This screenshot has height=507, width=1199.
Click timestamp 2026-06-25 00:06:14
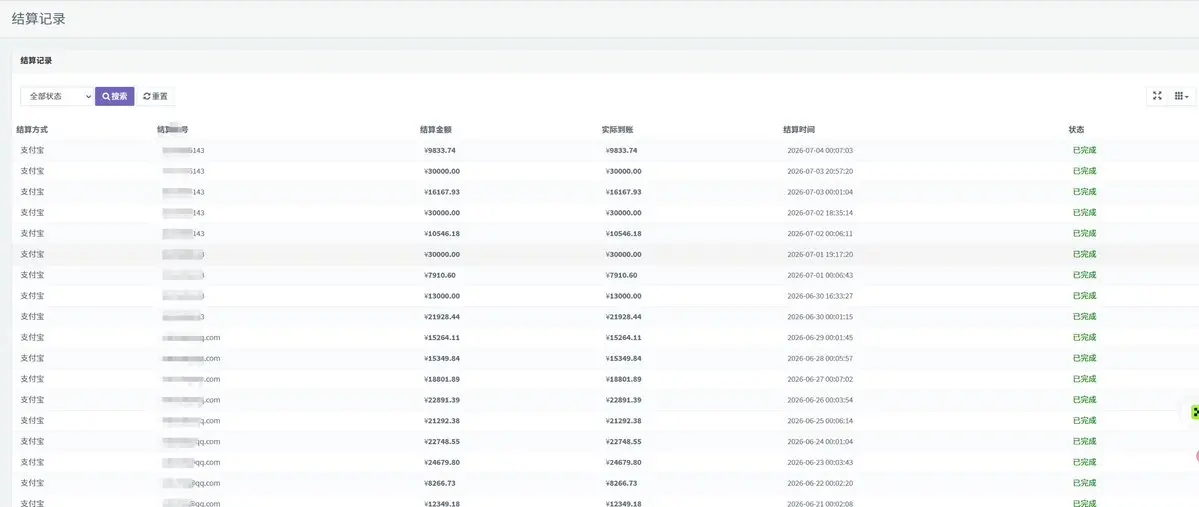point(820,421)
